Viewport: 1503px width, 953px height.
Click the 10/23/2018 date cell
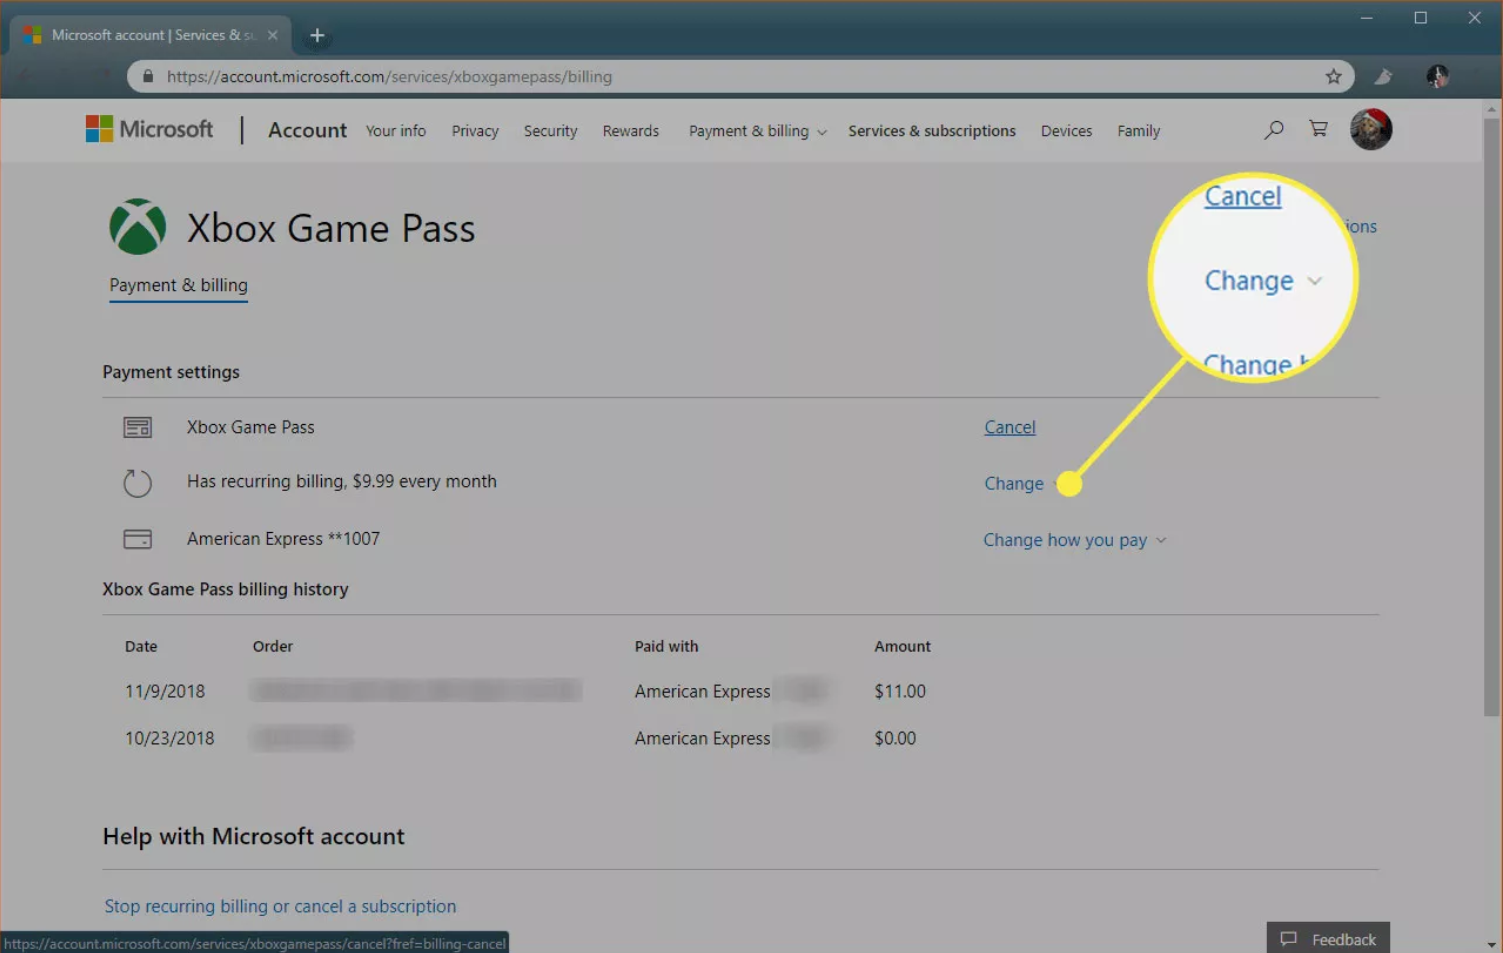tap(170, 738)
